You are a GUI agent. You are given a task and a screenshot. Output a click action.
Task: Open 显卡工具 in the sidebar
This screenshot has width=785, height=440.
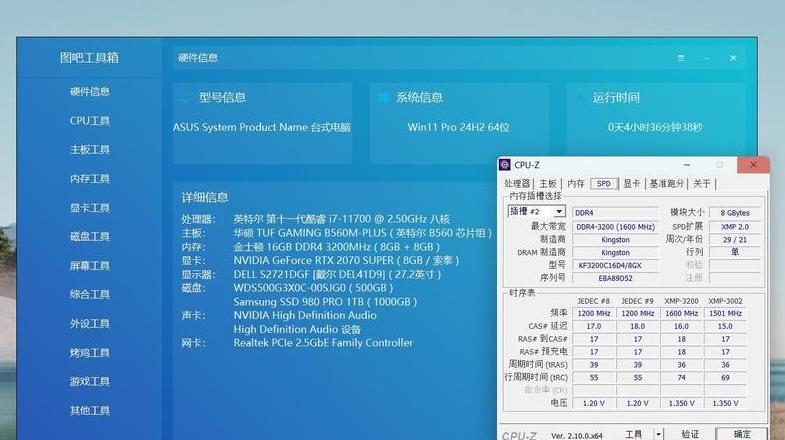[90, 208]
